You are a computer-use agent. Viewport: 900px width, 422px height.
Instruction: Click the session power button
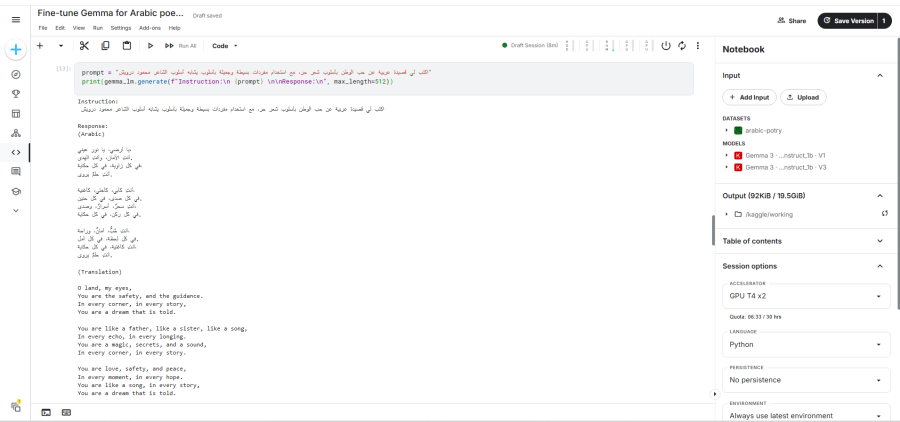point(666,46)
